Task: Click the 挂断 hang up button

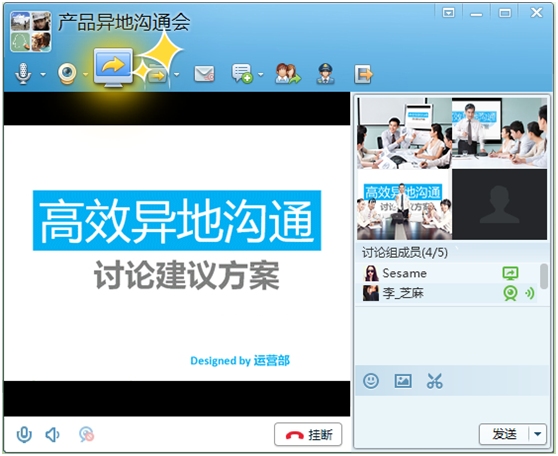Action: click(308, 434)
